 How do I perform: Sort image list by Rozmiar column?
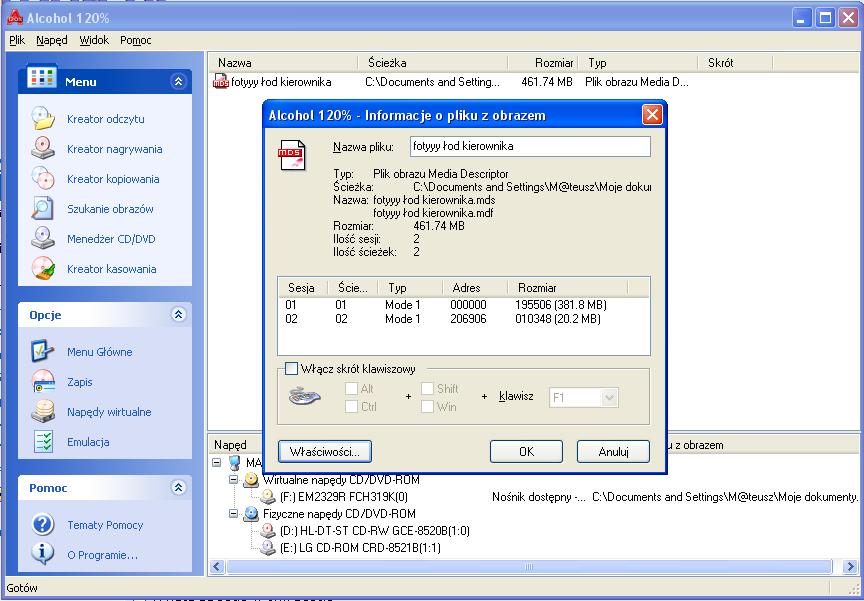[543, 63]
